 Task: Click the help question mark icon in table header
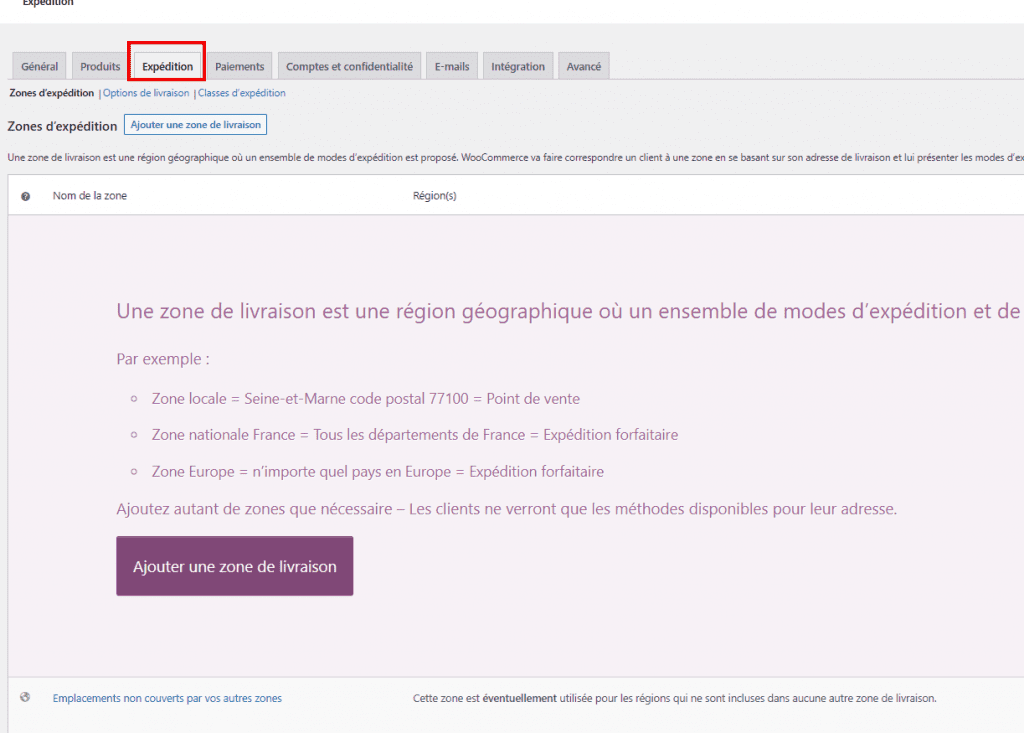25,196
